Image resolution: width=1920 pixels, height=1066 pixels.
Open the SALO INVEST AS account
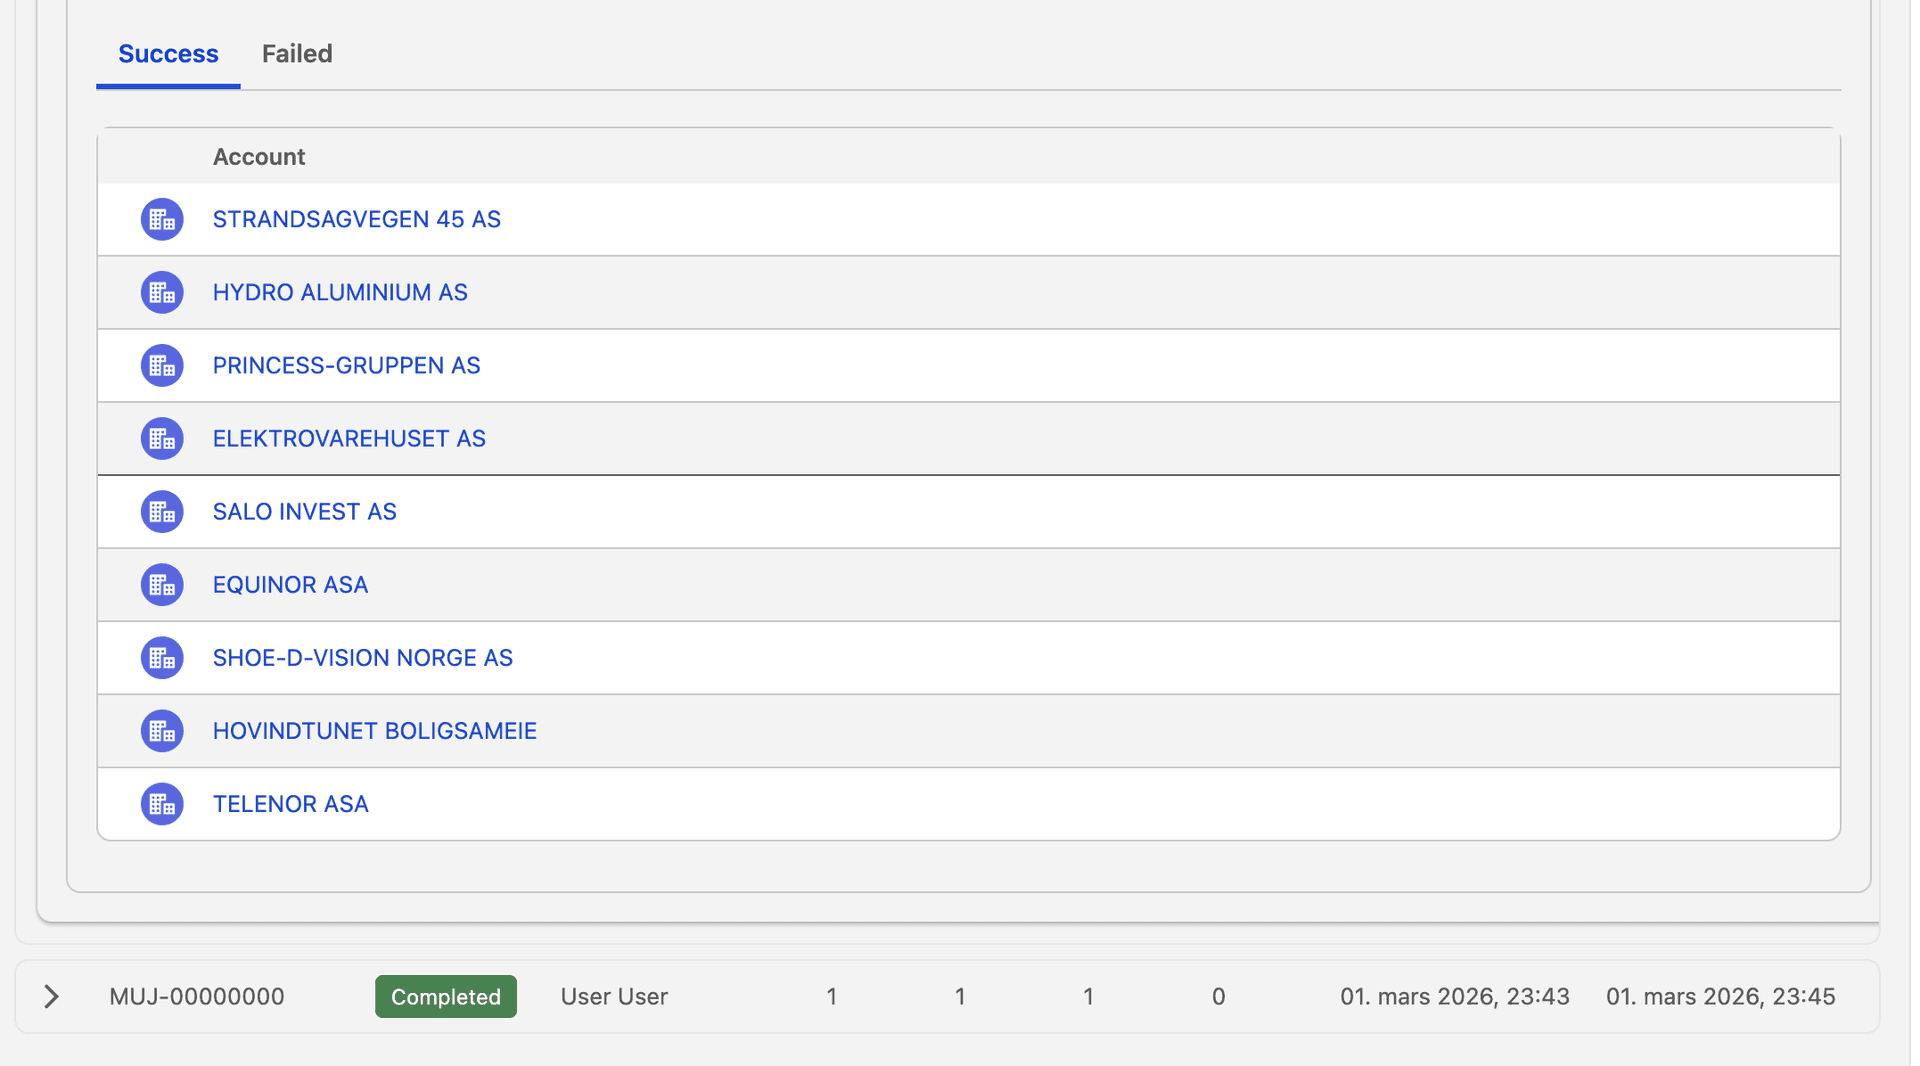click(x=304, y=511)
